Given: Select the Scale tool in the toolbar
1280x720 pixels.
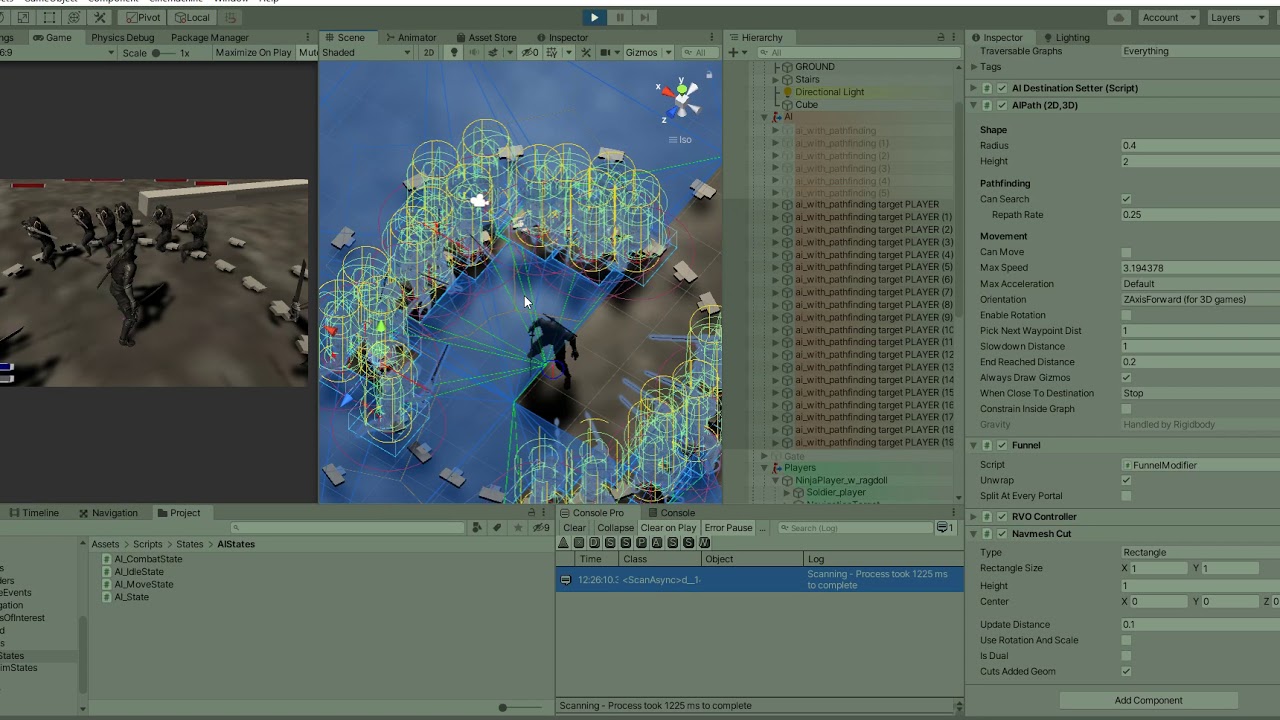Looking at the screenshot, I should (23, 17).
